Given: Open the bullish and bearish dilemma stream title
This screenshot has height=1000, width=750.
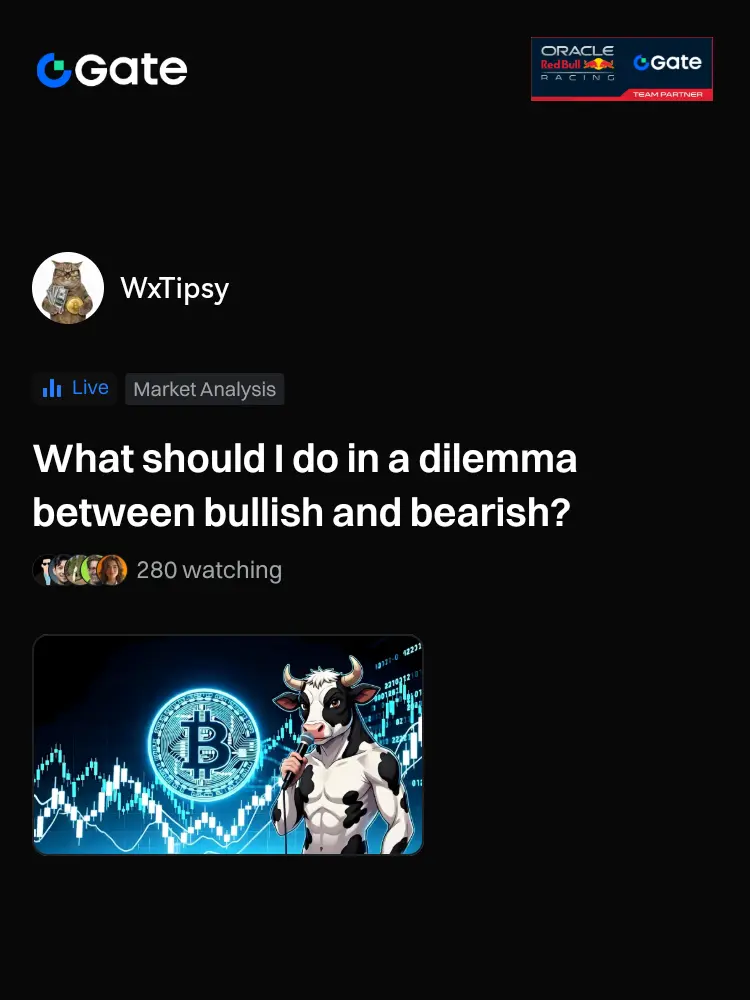Looking at the screenshot, I should pos(305,485).
